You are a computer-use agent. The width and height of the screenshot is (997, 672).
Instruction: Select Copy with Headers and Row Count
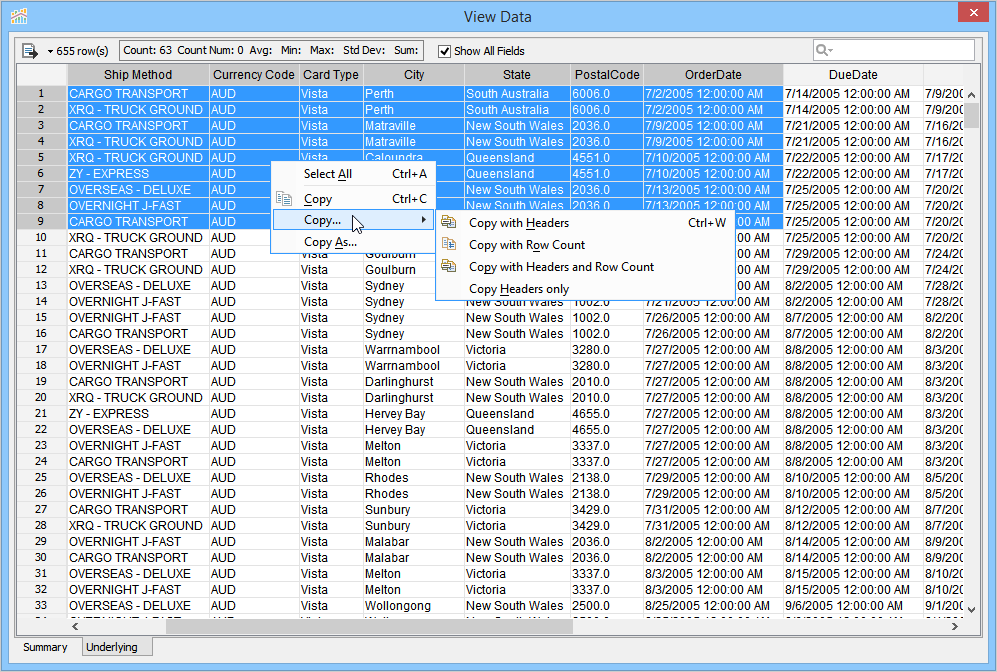tap(585, 267)
